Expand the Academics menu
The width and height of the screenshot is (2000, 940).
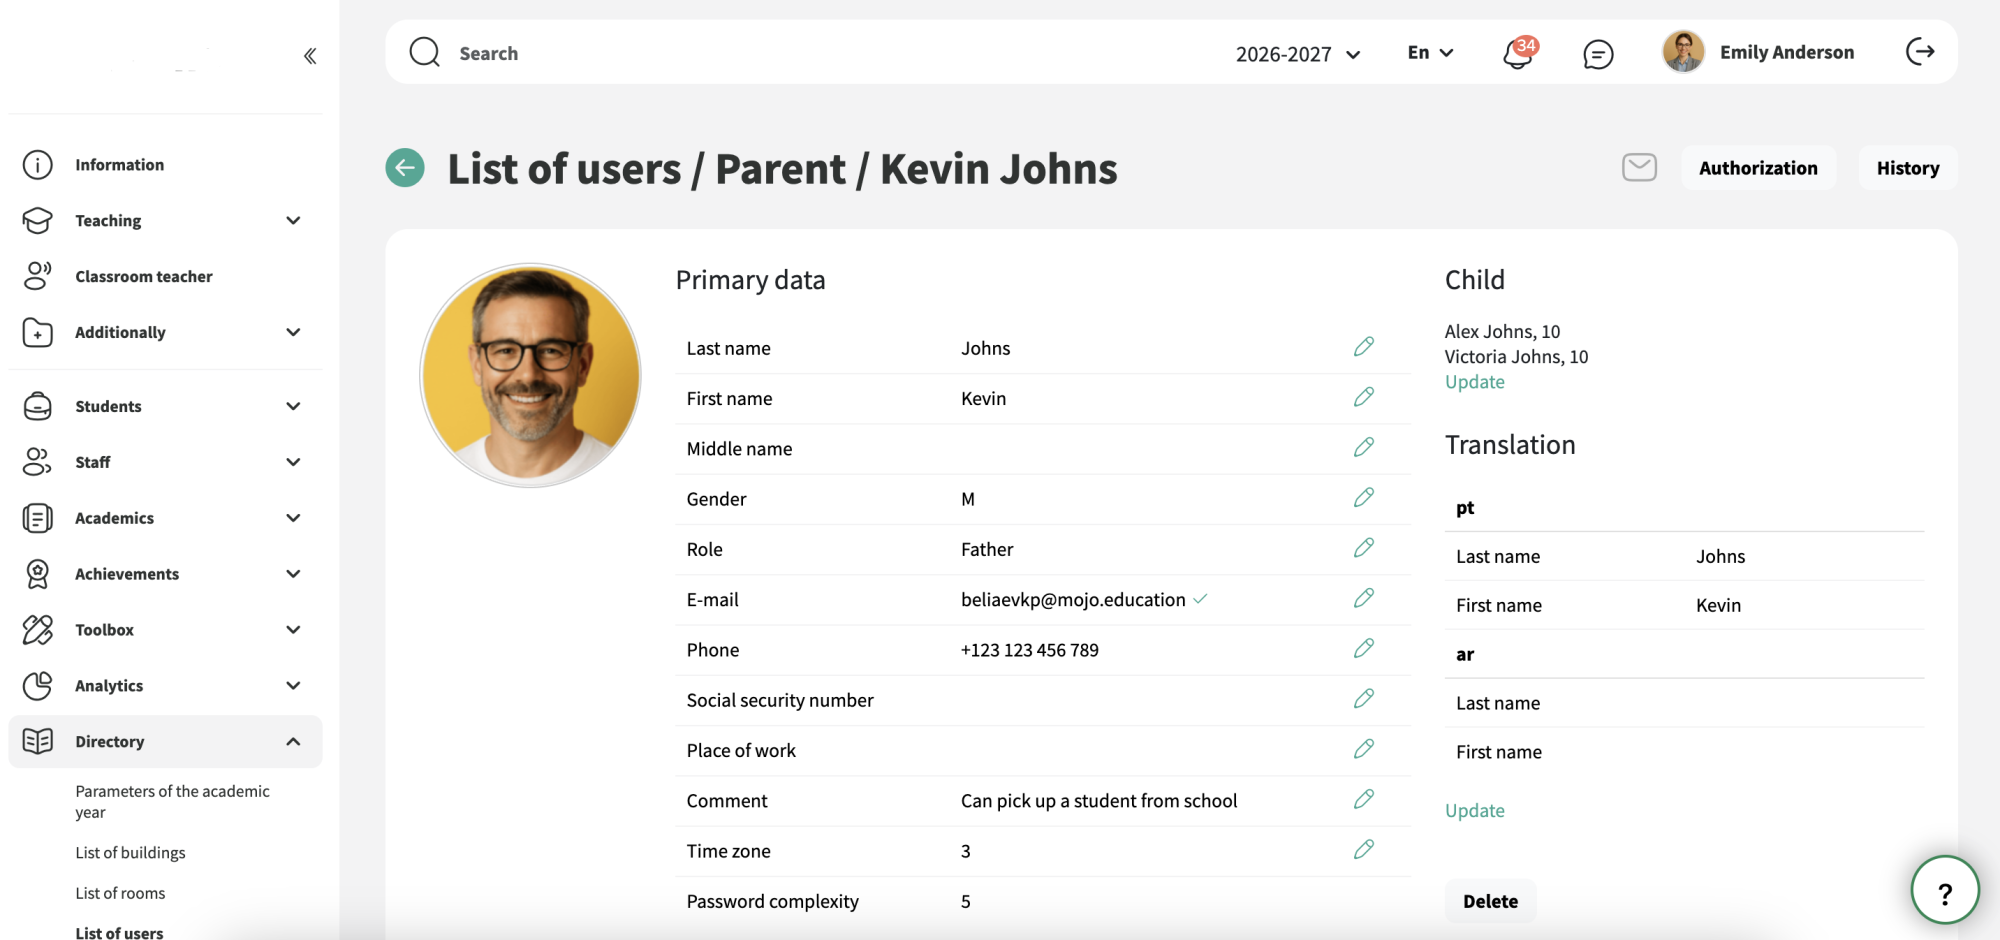(165, 518)
